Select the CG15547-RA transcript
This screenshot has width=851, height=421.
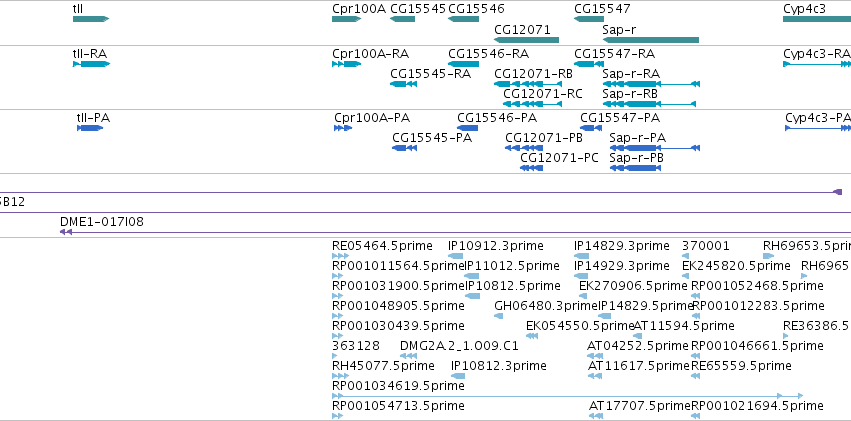pyautogui.click(x=589, y=64)
